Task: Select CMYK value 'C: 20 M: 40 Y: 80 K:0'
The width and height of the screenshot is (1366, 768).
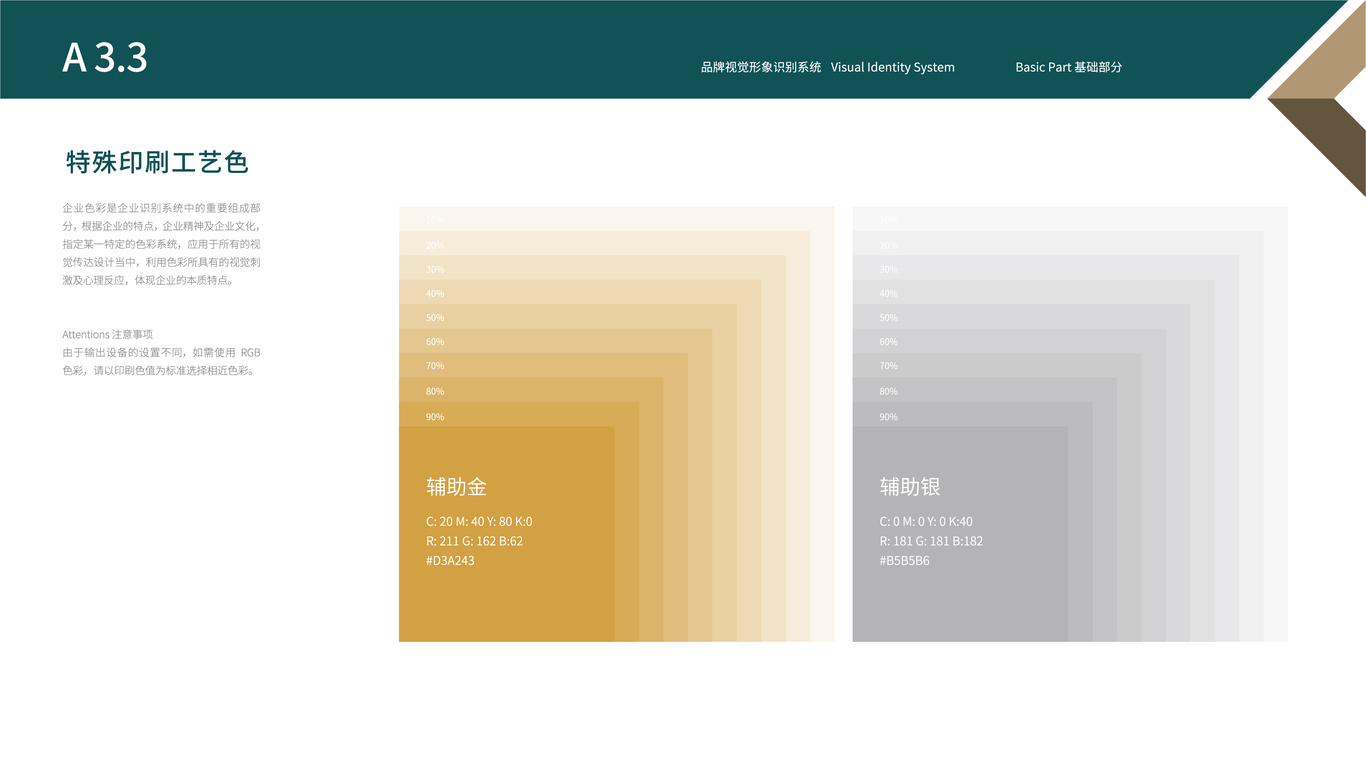Action: pos(479,521)
